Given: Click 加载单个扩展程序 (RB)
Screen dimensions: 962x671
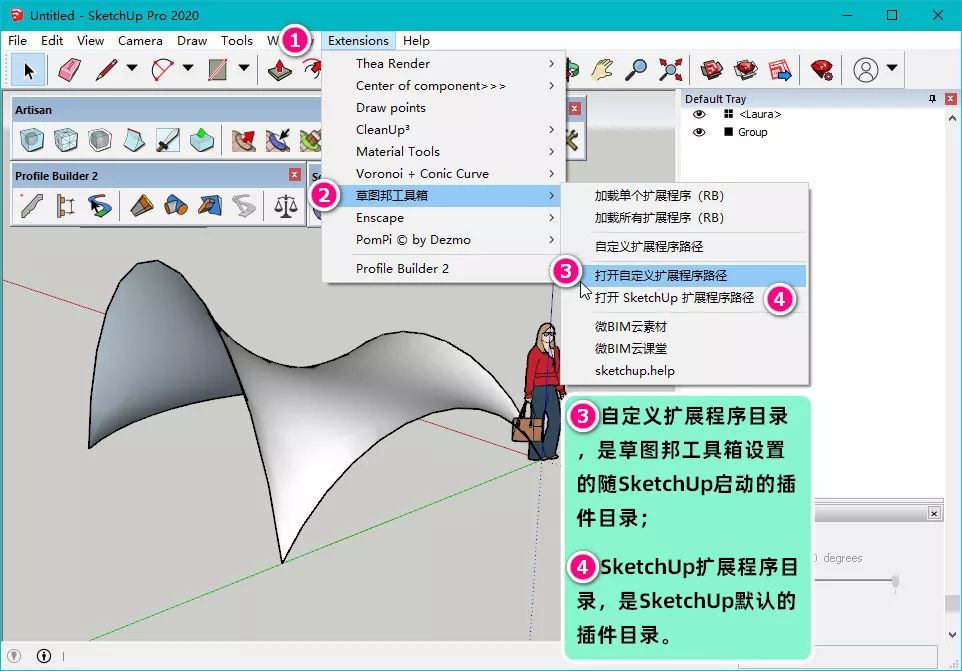Looking at the screenshot, I should pyautogui.click(x=684, y=196).
